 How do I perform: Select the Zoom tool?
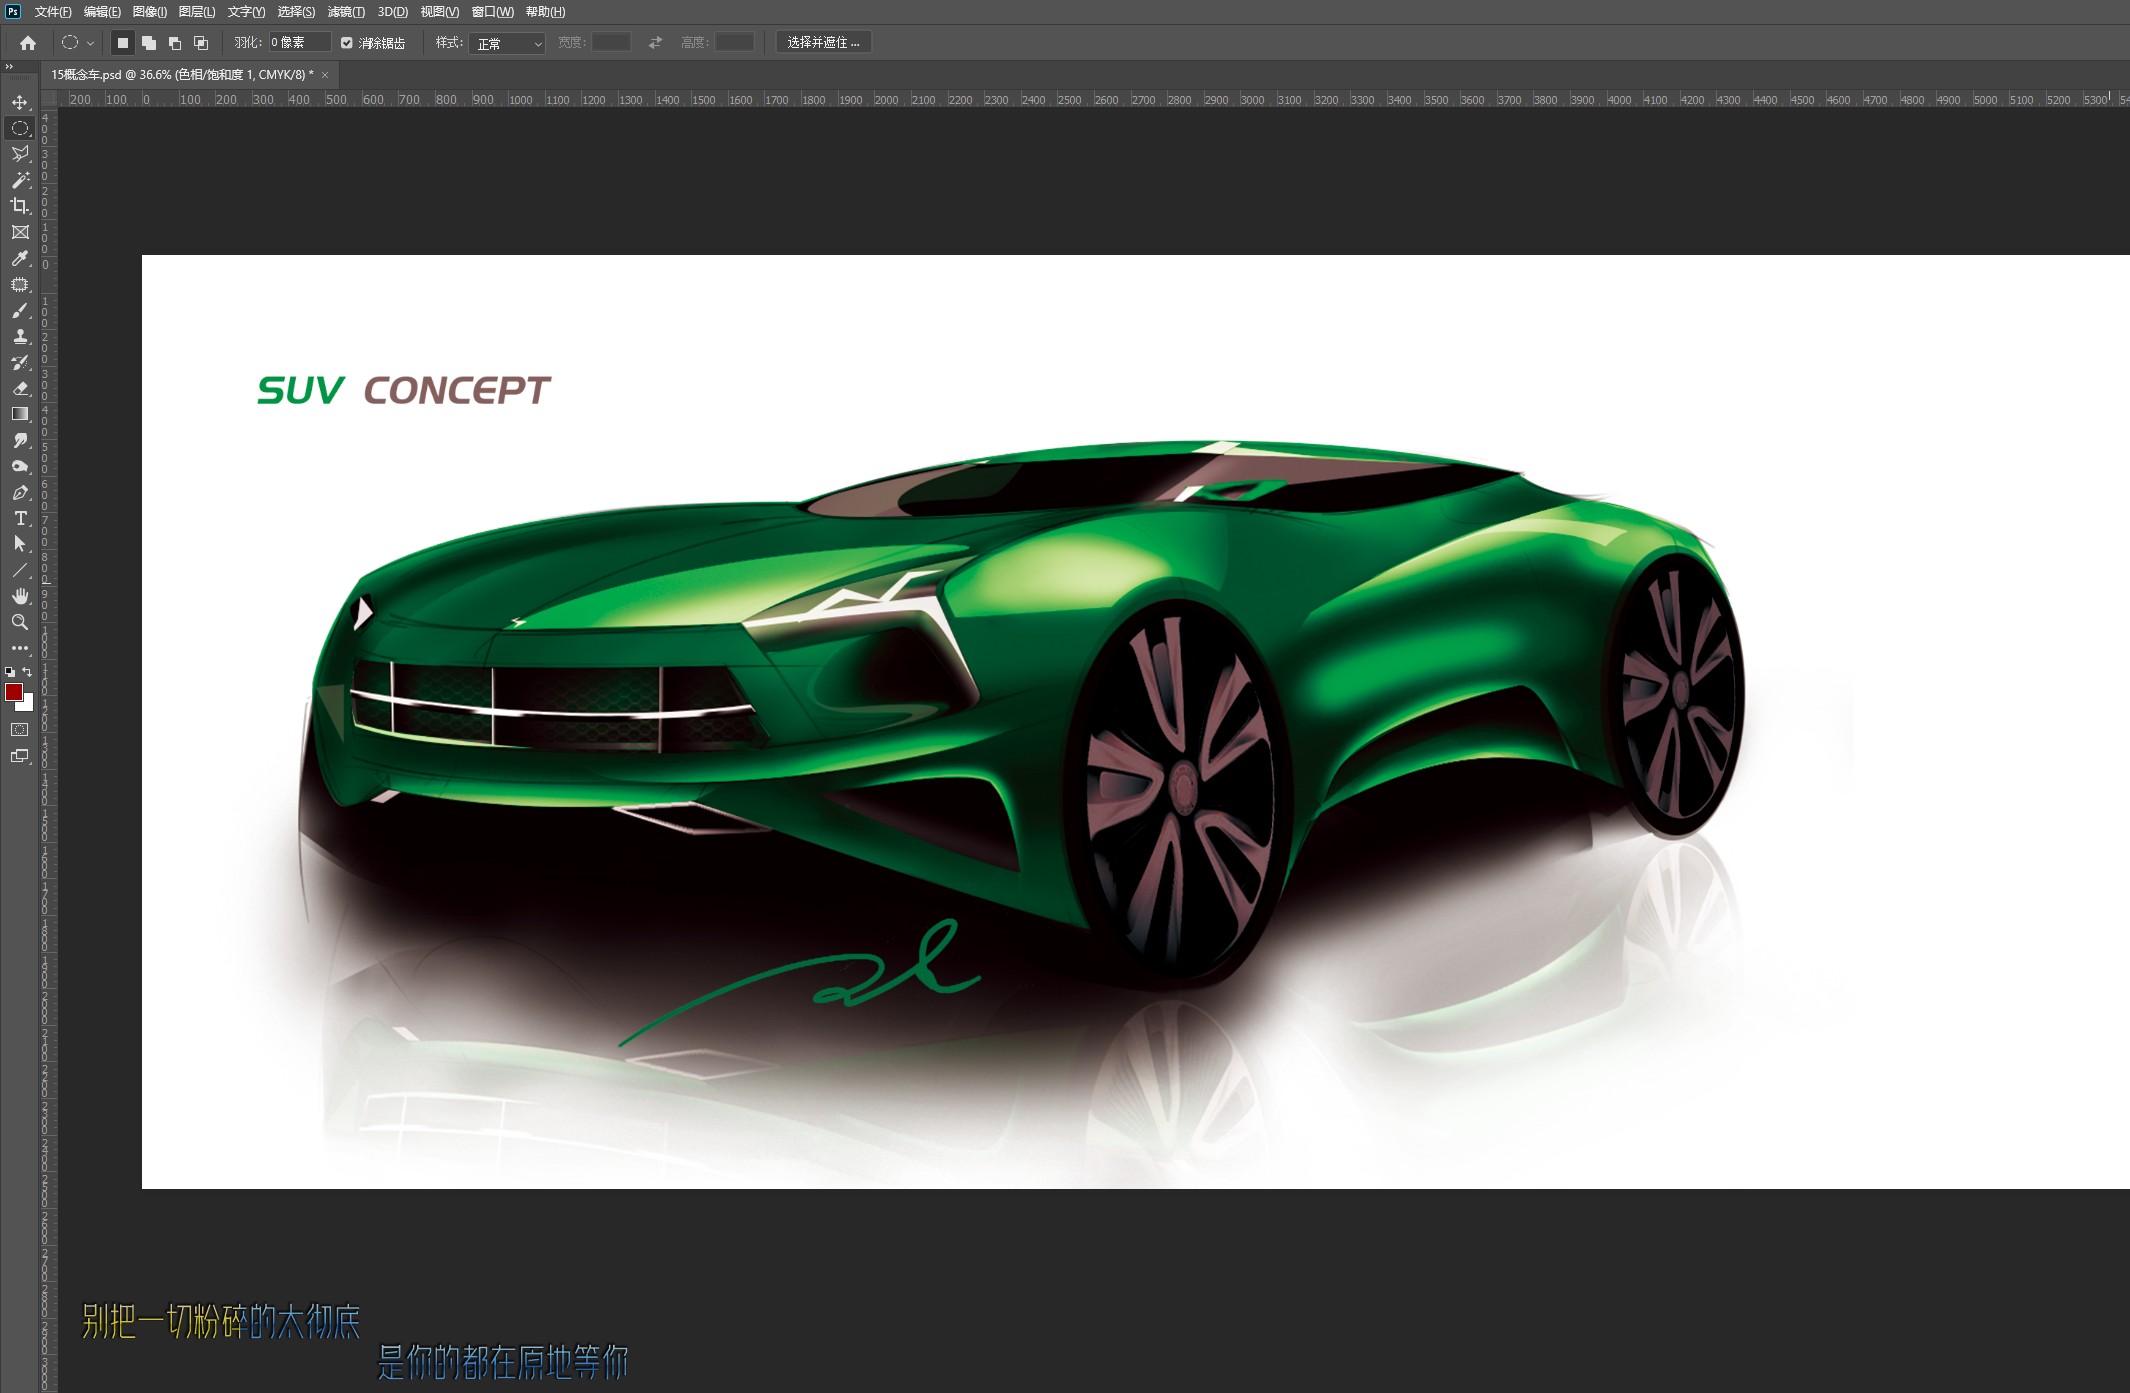(x=21, y=623)
